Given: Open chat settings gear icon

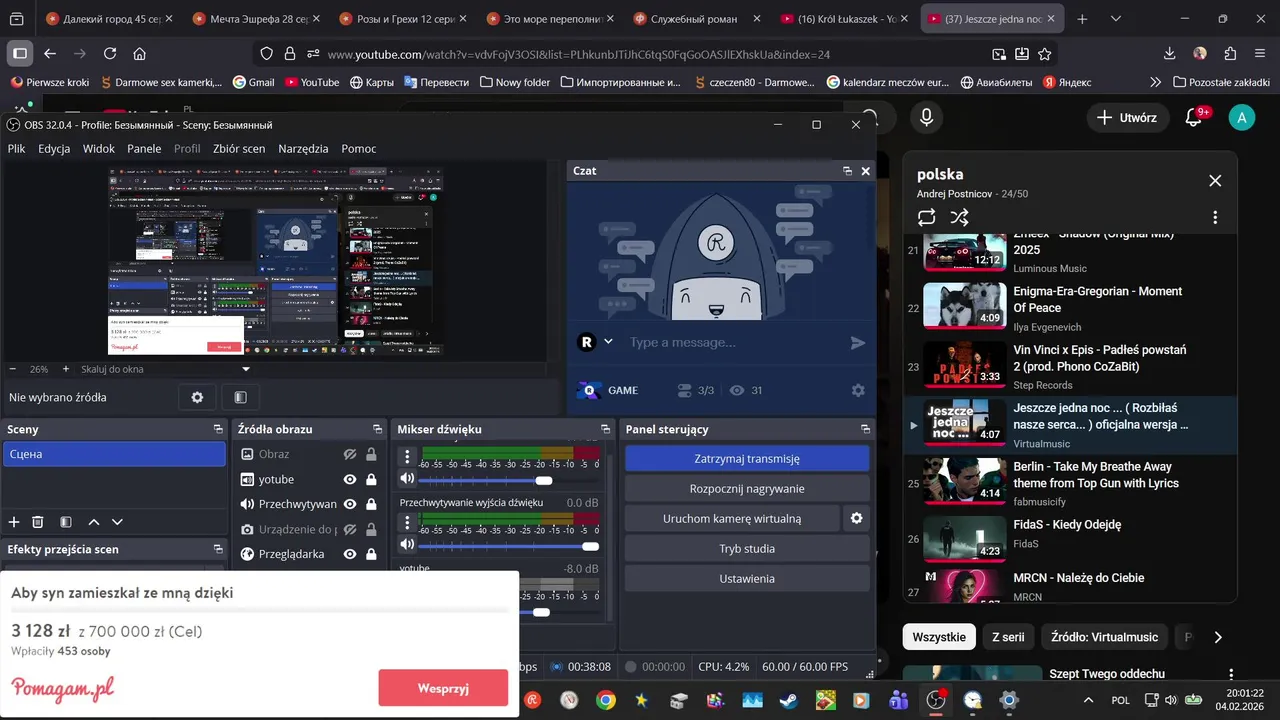Looking at the screenshot, I should pos(858,390).
